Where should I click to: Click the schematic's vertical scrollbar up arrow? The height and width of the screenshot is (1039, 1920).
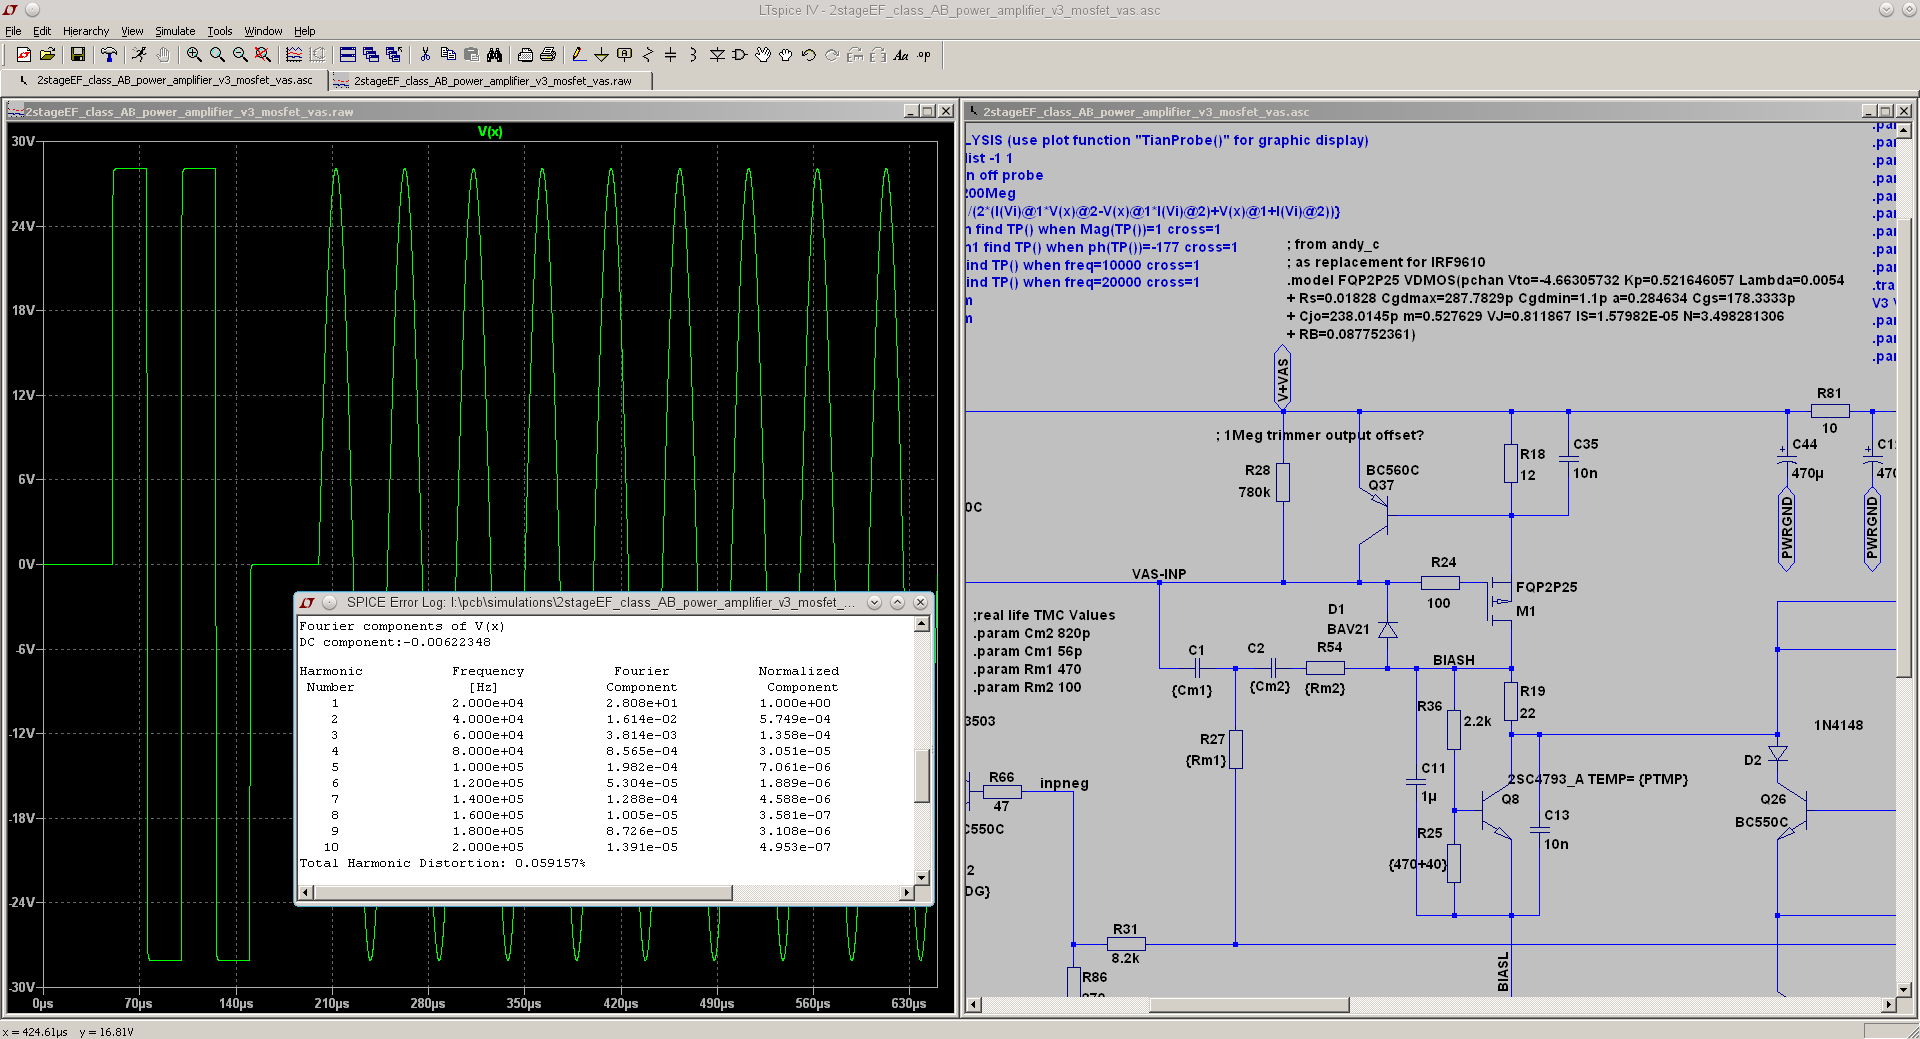[1904, 130]
